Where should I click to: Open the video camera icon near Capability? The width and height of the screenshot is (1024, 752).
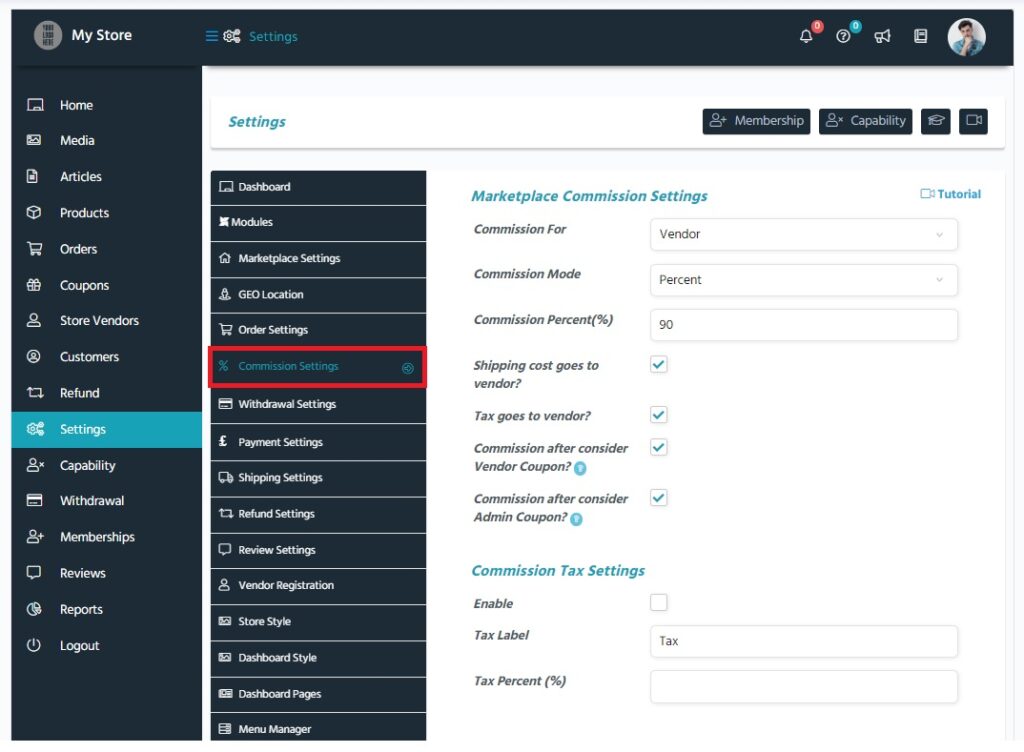pyautogui.click(x=973, y=121)
